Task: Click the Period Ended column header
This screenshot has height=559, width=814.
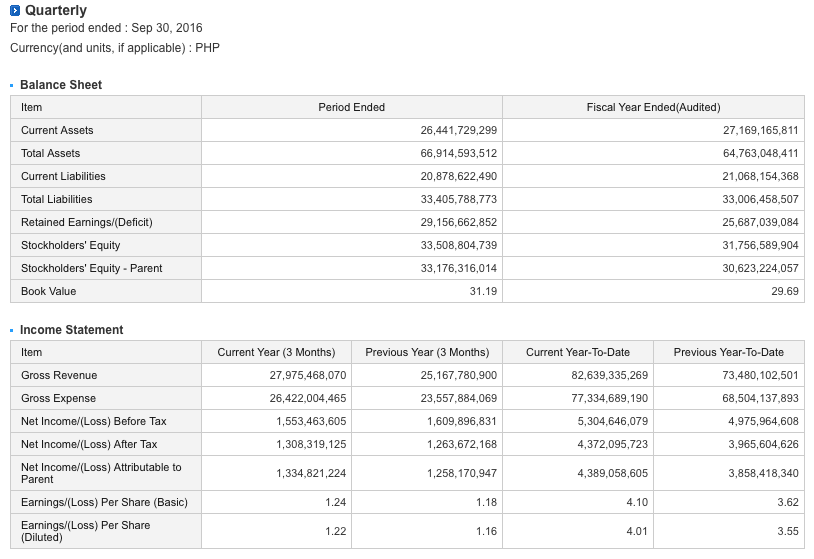Action: (x=351, y=107)
